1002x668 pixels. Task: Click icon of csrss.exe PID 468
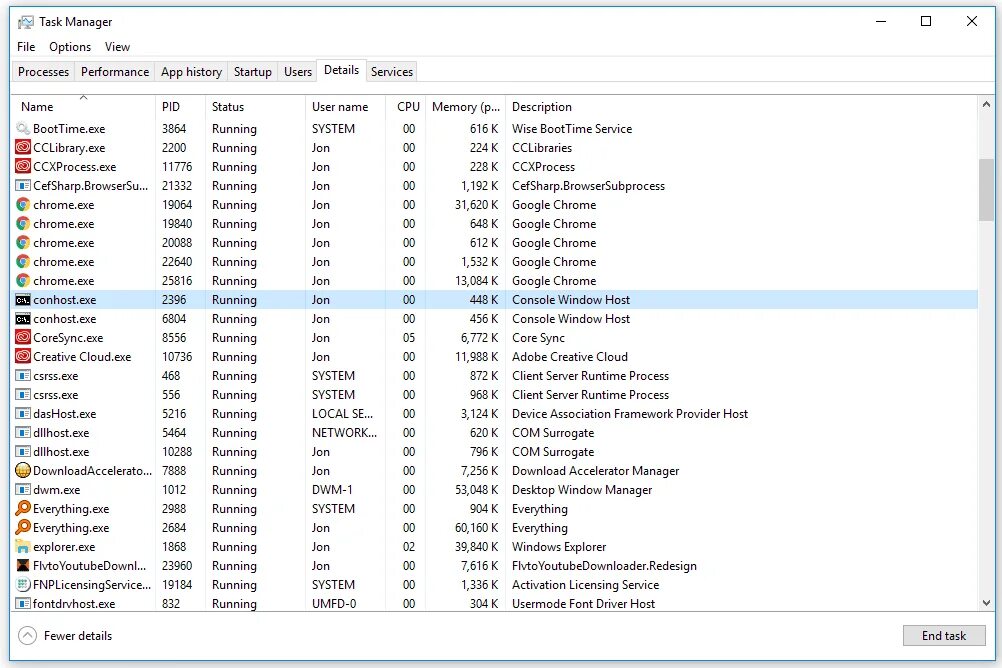pyautogui.click(x=23, y=376)
